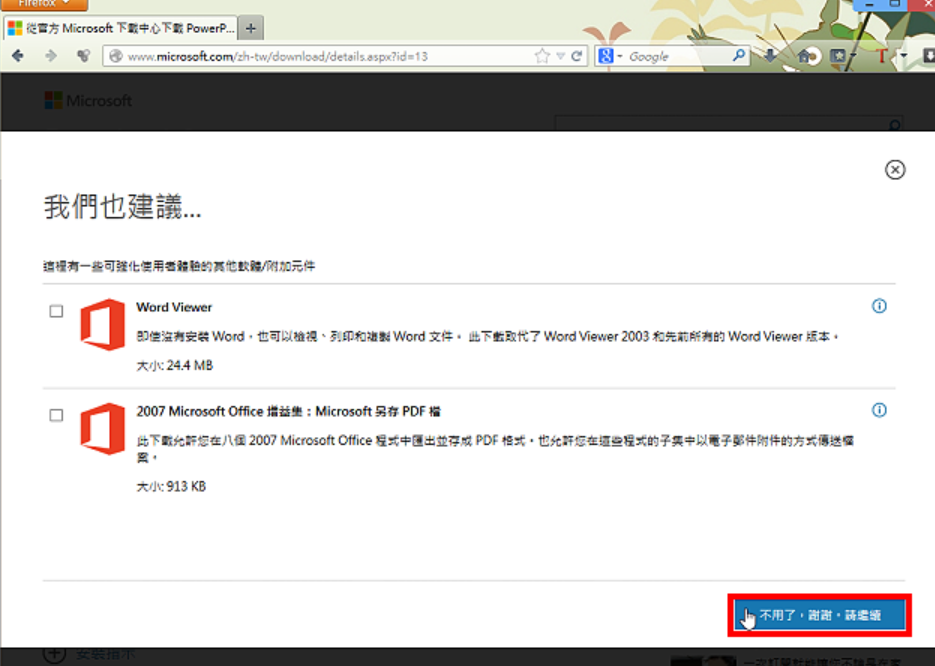Reload the page with the refresh icon

click(x=576, y=56)
